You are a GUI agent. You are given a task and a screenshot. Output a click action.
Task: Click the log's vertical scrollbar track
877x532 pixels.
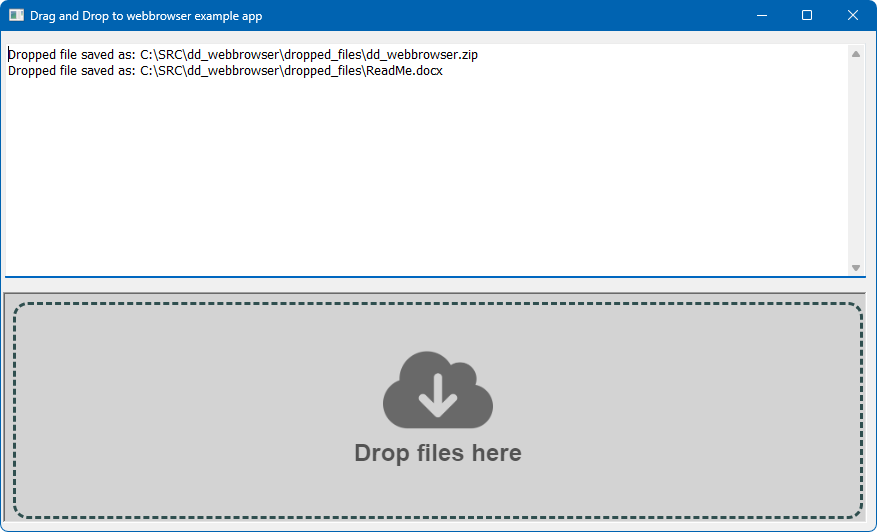click(855, 160)
